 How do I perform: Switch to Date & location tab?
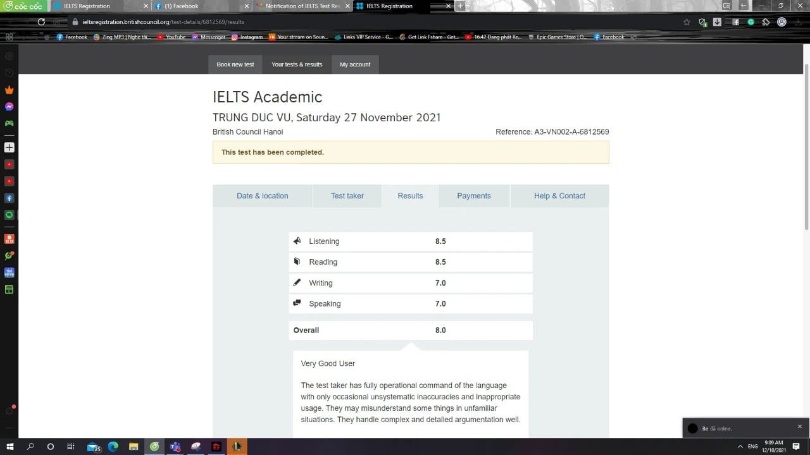(262, 196)
